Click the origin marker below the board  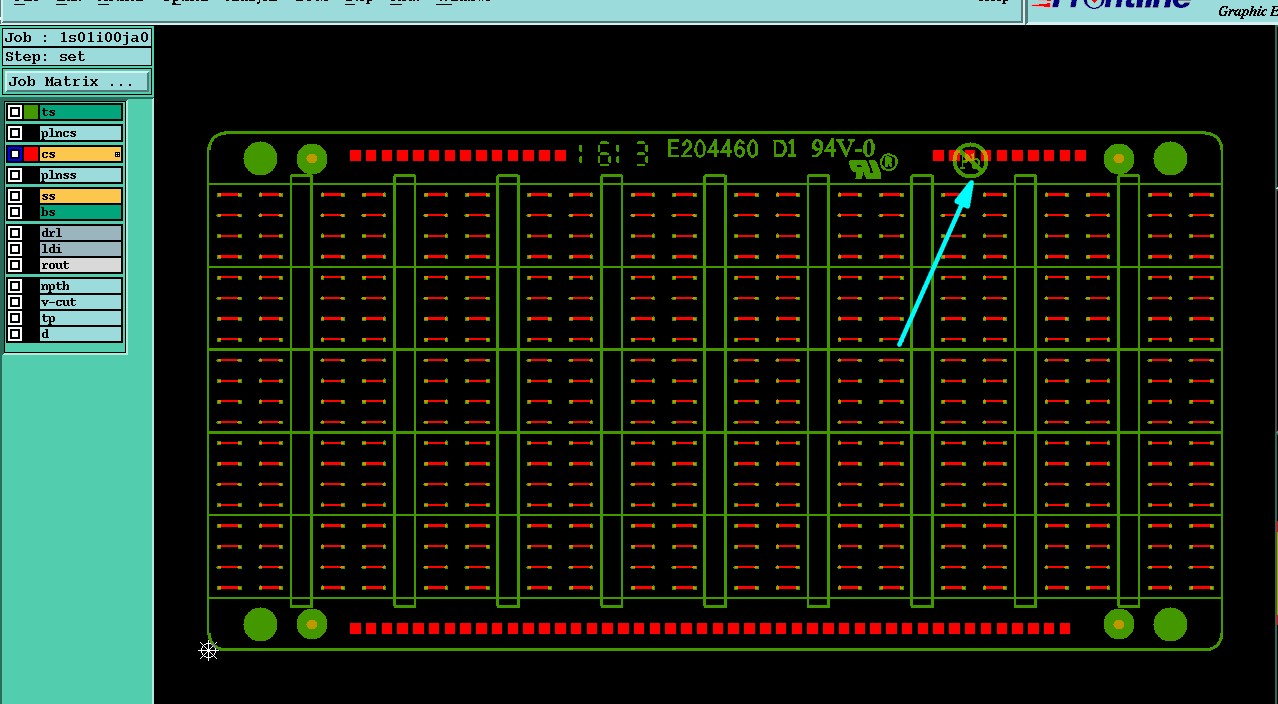coord(208,651)
